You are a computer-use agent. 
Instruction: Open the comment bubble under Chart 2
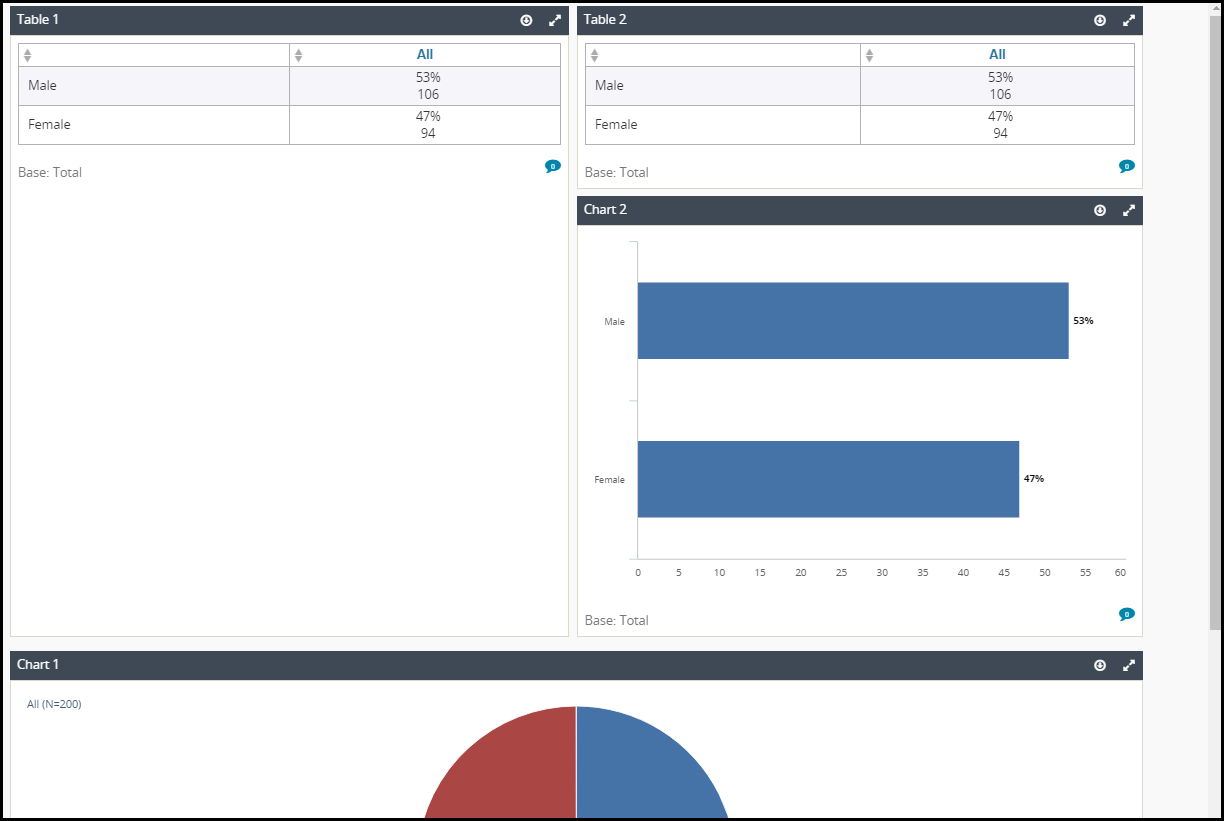[1127, 614]
